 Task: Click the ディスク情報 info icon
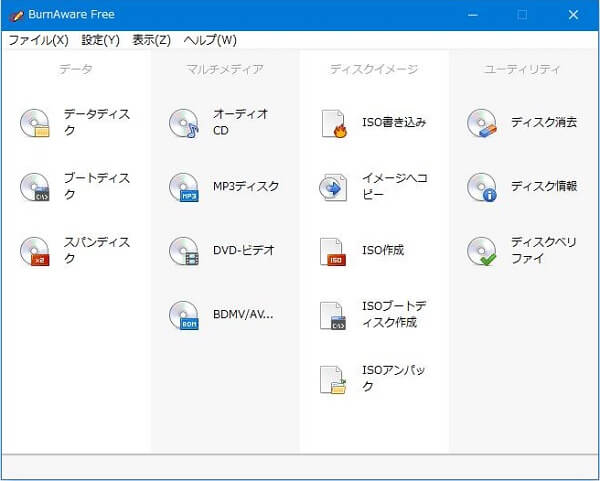[482, 187]
